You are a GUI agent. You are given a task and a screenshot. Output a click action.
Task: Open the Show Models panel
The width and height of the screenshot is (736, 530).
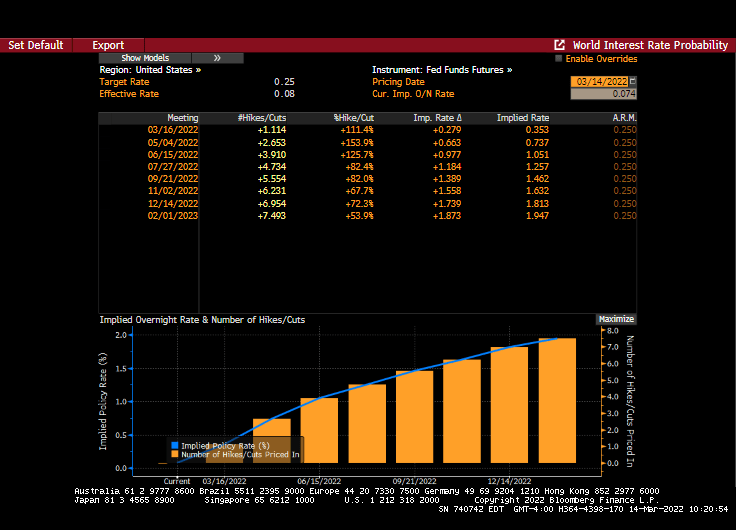click(145, 58)
